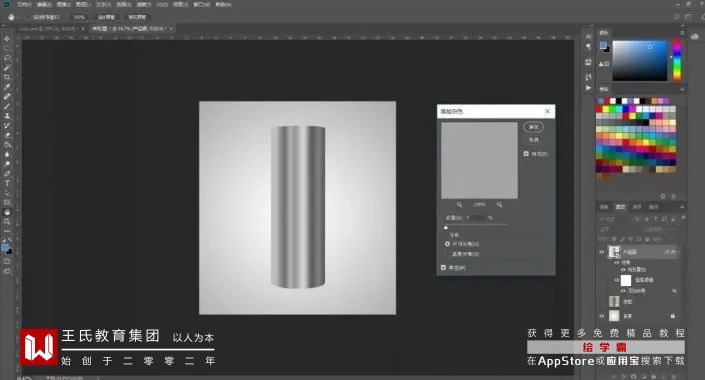Choose Gaussian distribution radio button
The width and height of the screenshot is (705, 380).
click(447, 254)
